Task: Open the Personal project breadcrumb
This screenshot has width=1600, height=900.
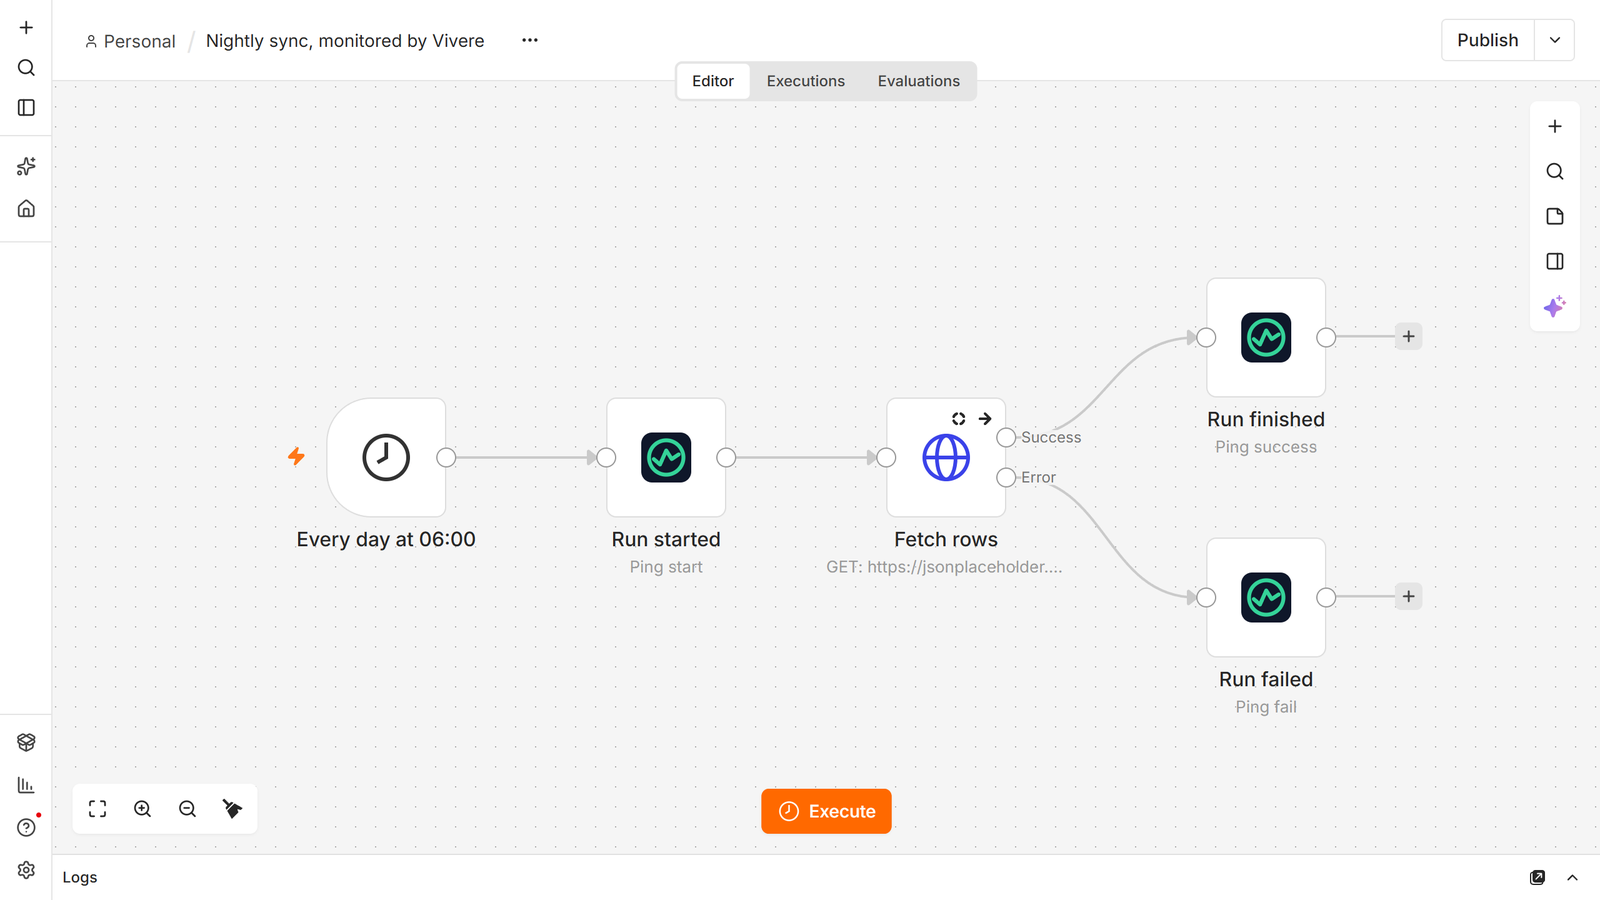Action: pyautogui.click(x=130, y=41)
